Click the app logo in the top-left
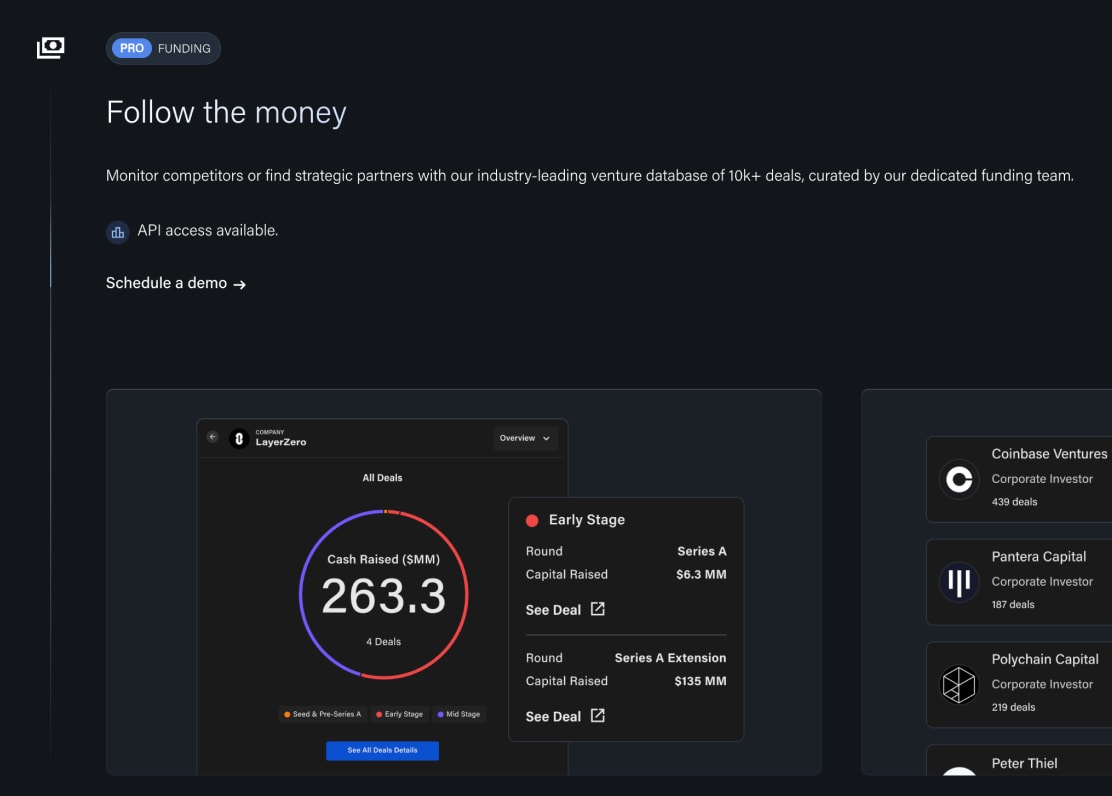The image size is (1112, 796). point(51,47)
